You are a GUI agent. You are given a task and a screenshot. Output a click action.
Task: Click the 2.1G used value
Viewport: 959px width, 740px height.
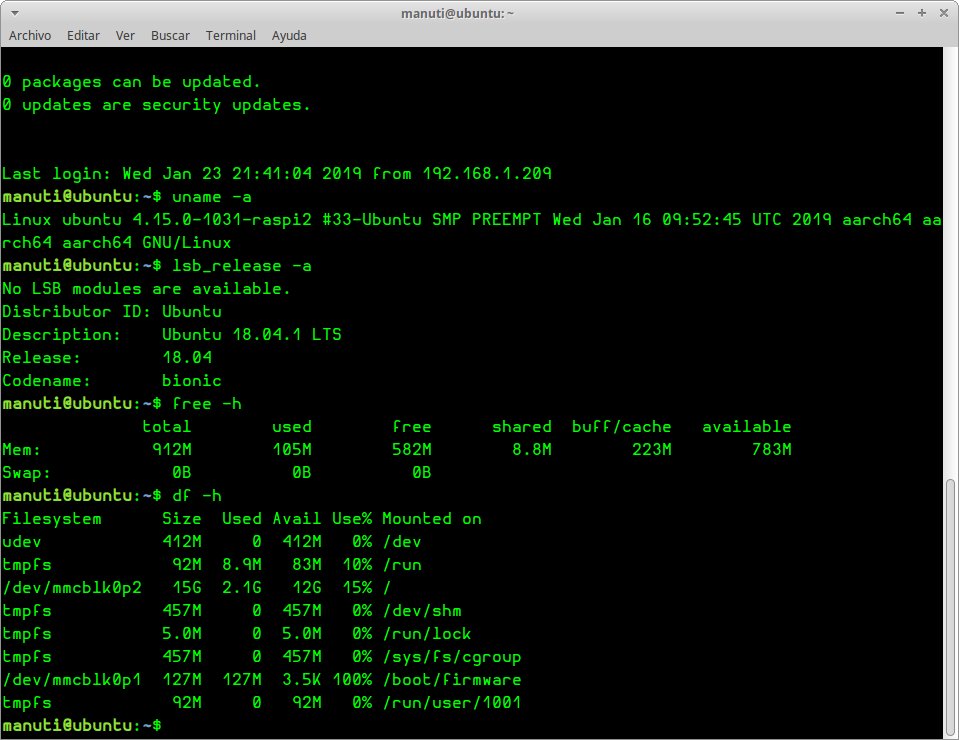pyautogui.click(x=242, y=588)
